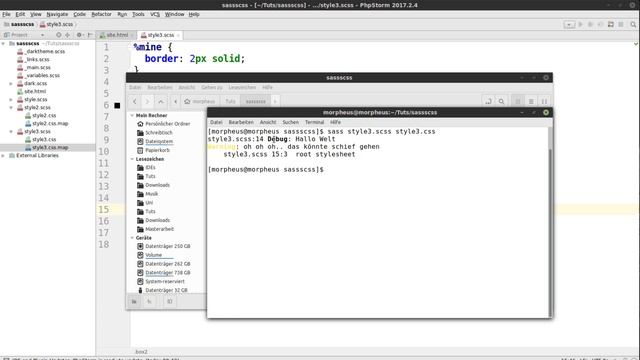Click the Run play icon in PhpStorm toolbar
The width and height of the screenshot is (640, 360).
[580, 24]
